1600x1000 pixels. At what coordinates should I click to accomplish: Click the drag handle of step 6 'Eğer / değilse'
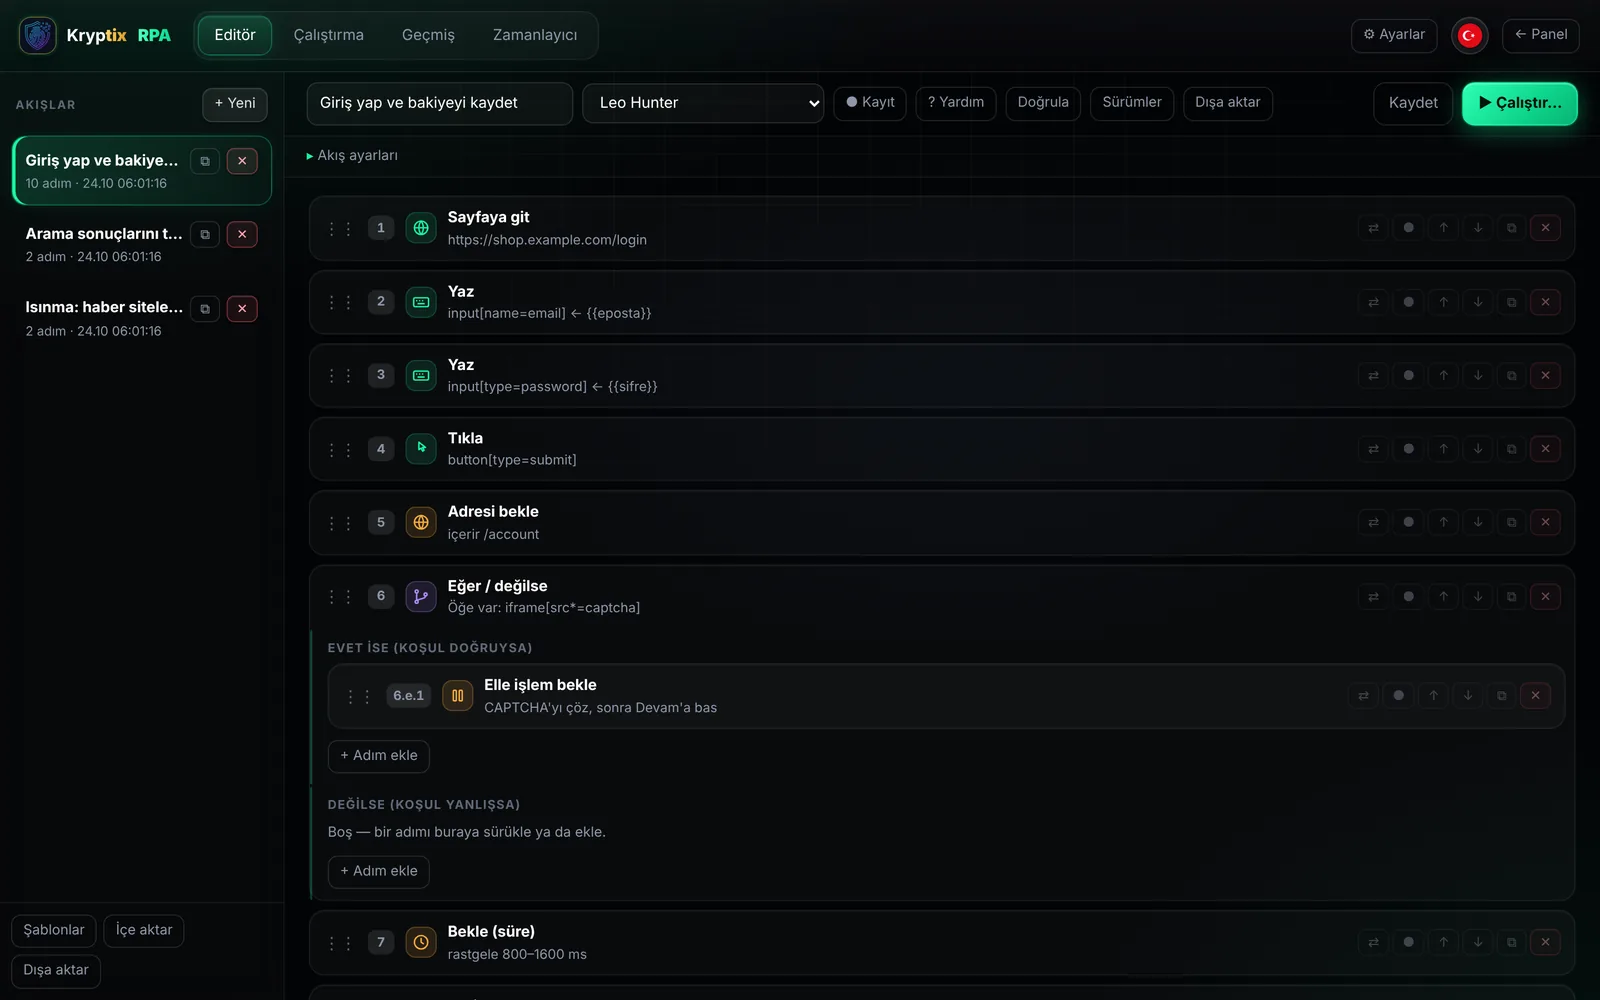pyautogui.click(x=340, y=597)
